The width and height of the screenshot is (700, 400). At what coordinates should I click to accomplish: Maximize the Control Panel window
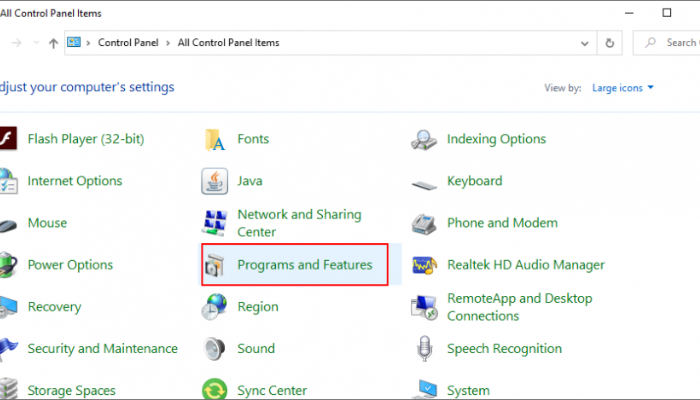click(x=667, y=13)
